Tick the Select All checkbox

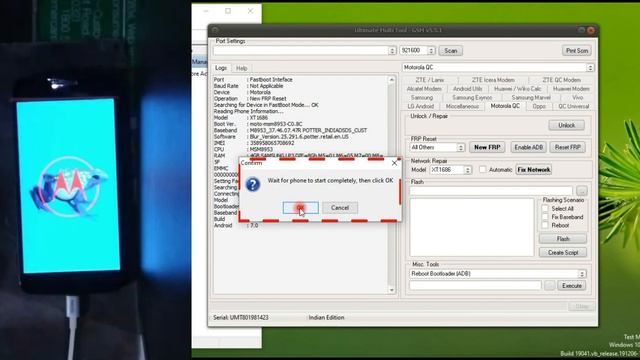click(545, 209)
